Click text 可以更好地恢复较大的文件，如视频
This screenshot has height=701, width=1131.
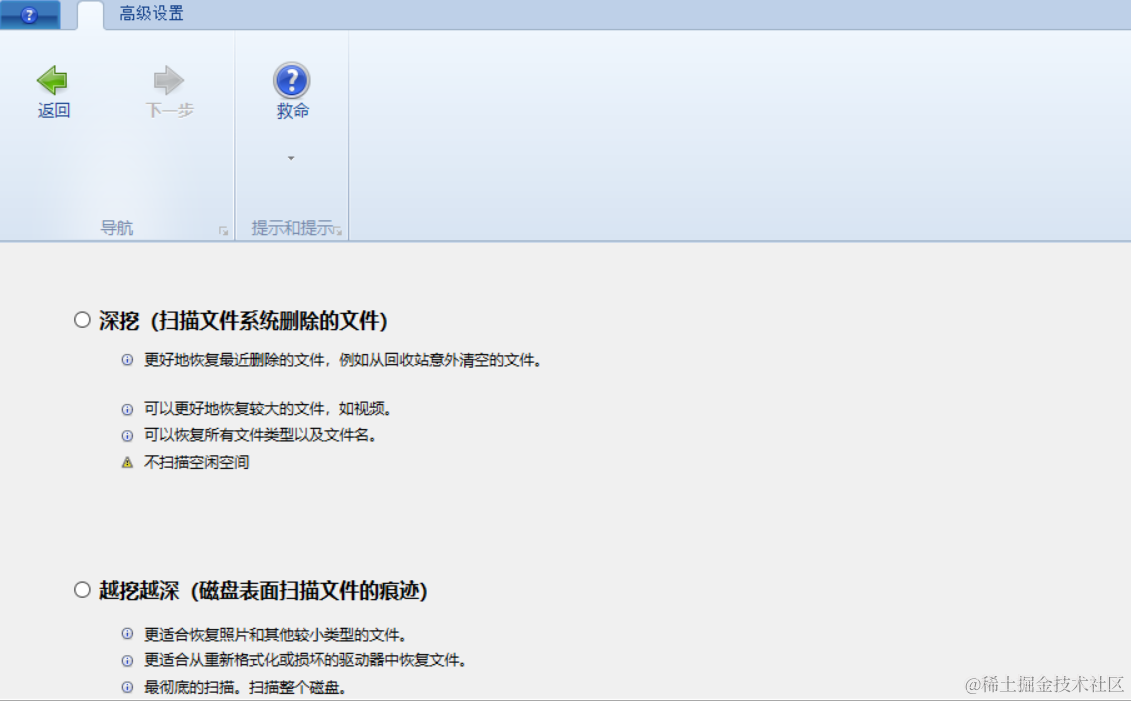[268, 409]
